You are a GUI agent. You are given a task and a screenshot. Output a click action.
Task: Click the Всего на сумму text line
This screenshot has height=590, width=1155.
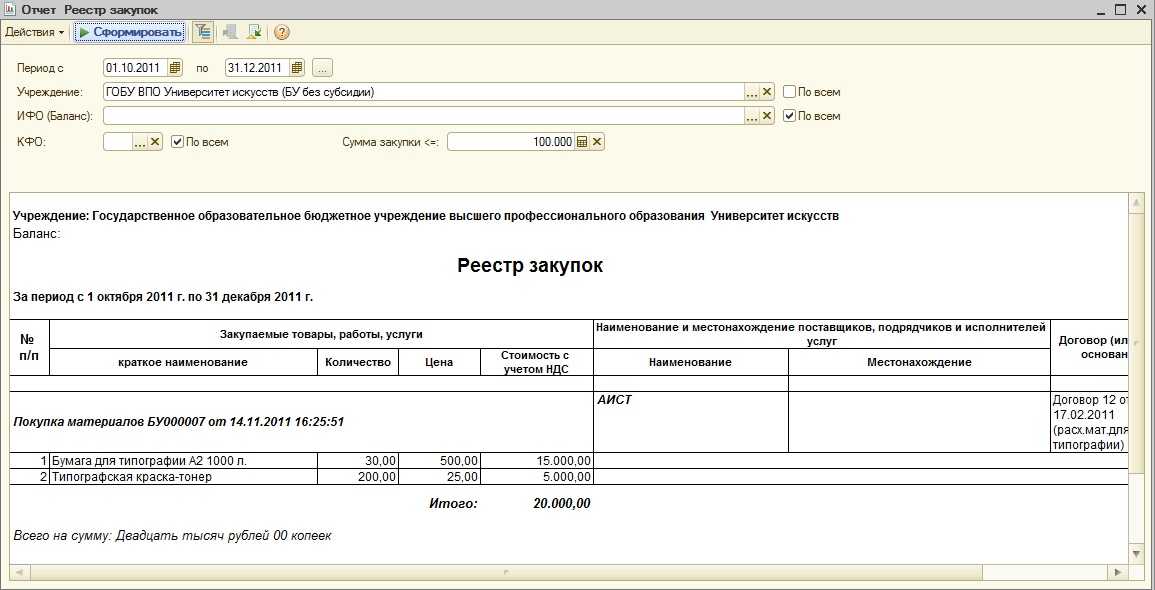pos(172,535)
